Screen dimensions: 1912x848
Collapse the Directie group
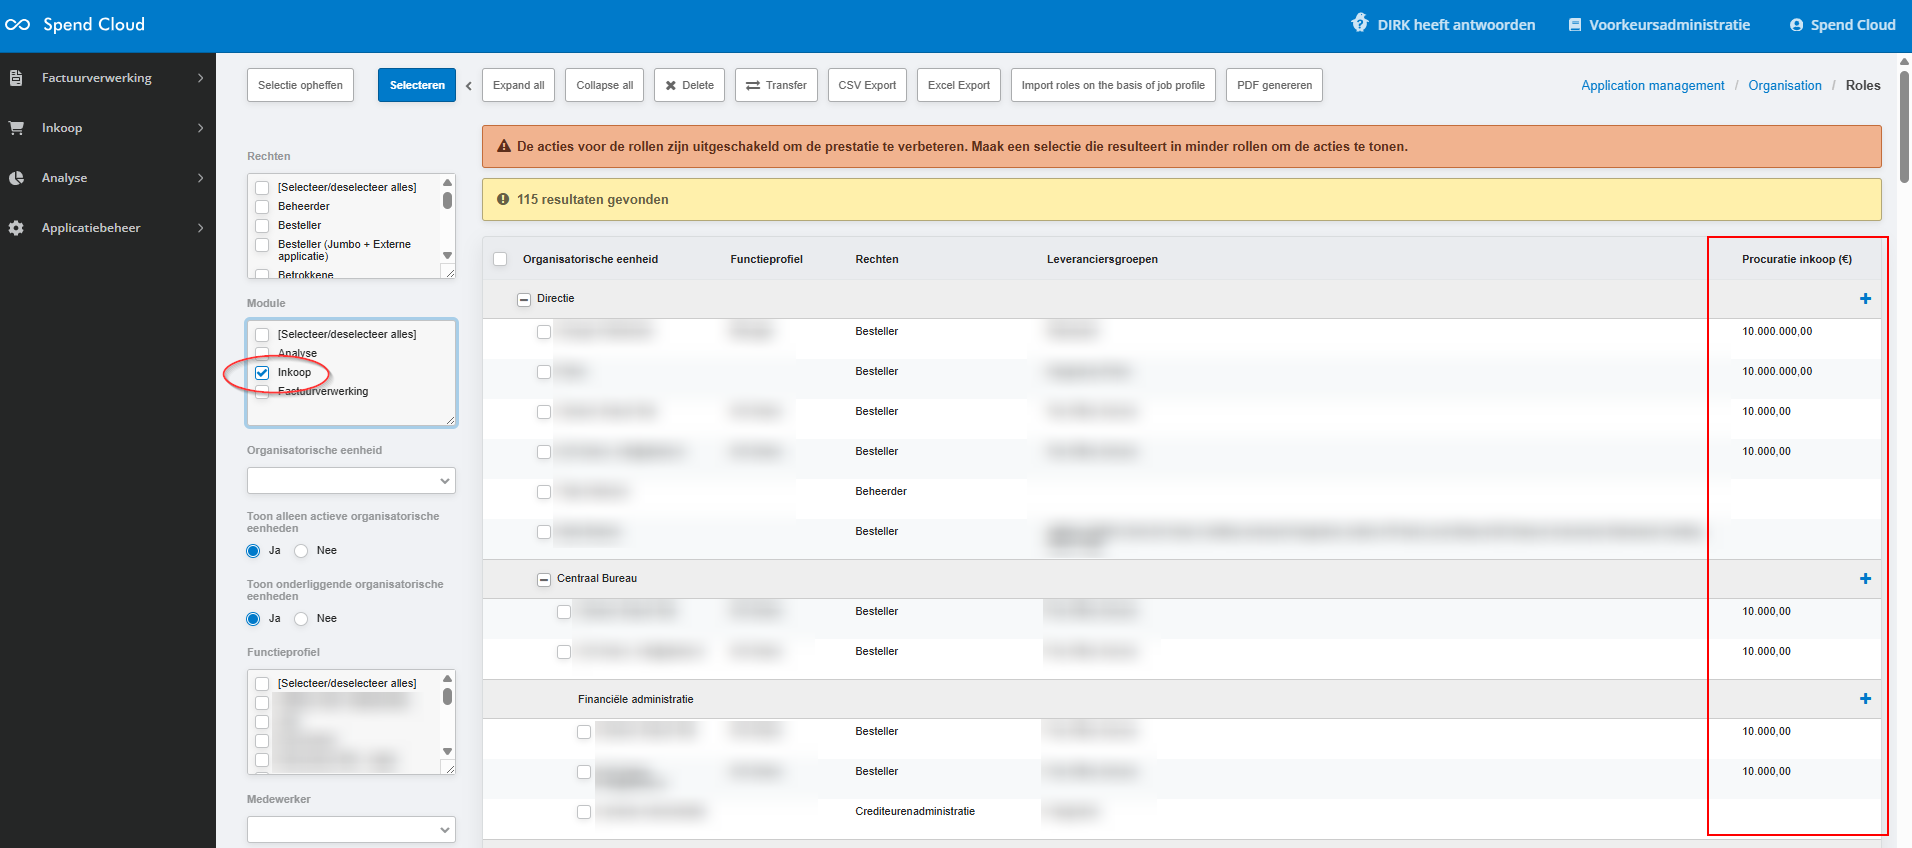tap(524, 299)
